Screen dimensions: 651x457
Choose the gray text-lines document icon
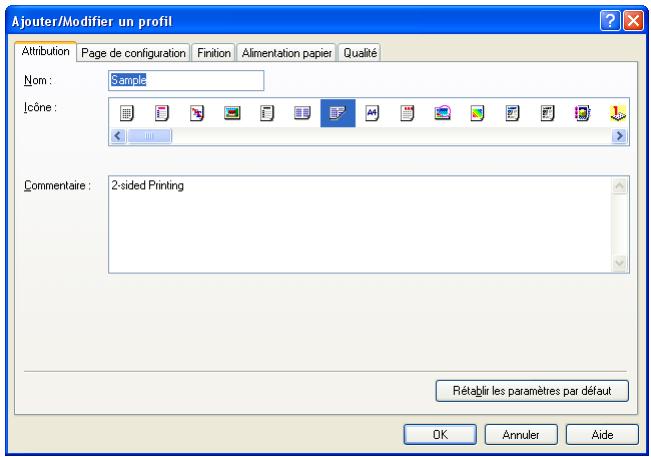click(267, 113)
